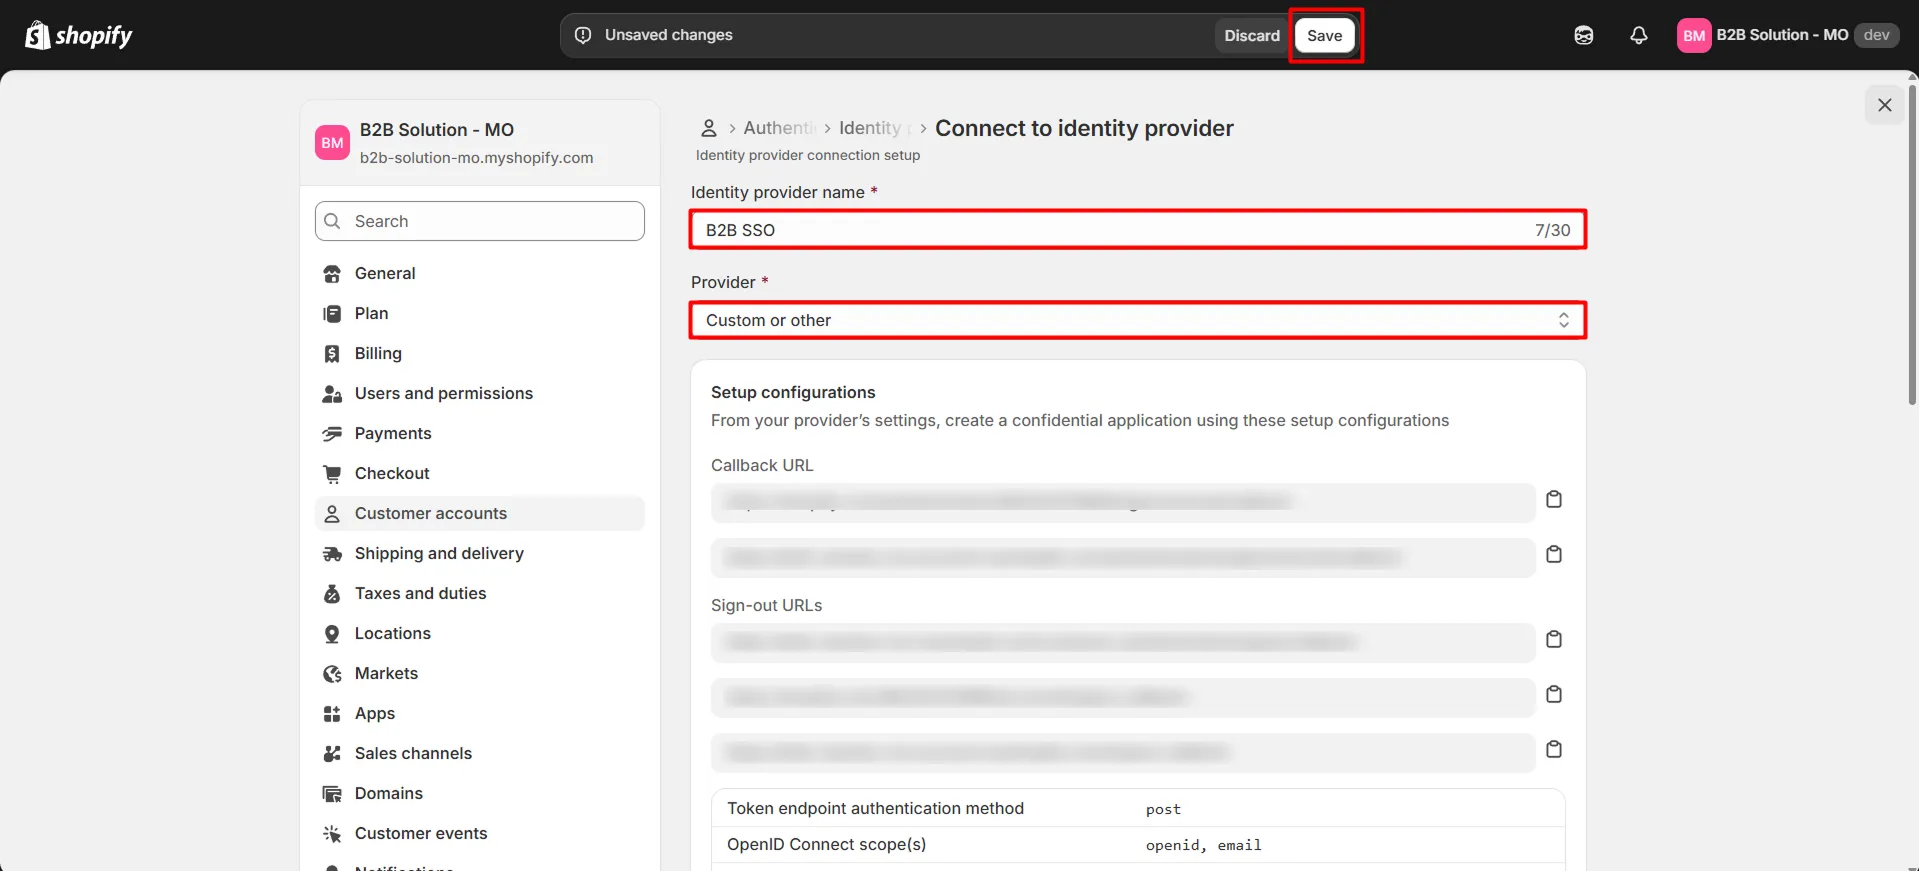Copy the first Callback URL
The height and width of the screenshot is (871, 1919).
(x=1554, y=499)
